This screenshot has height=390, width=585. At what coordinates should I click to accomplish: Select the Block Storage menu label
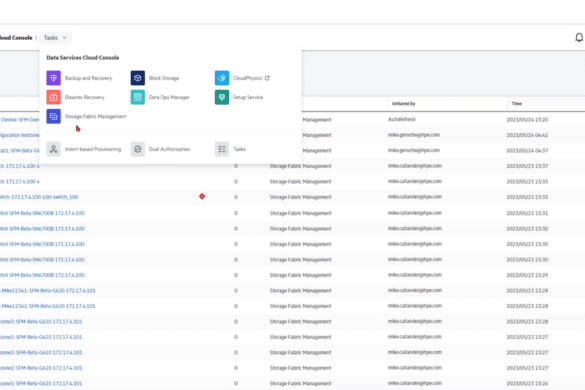point(164,78)
